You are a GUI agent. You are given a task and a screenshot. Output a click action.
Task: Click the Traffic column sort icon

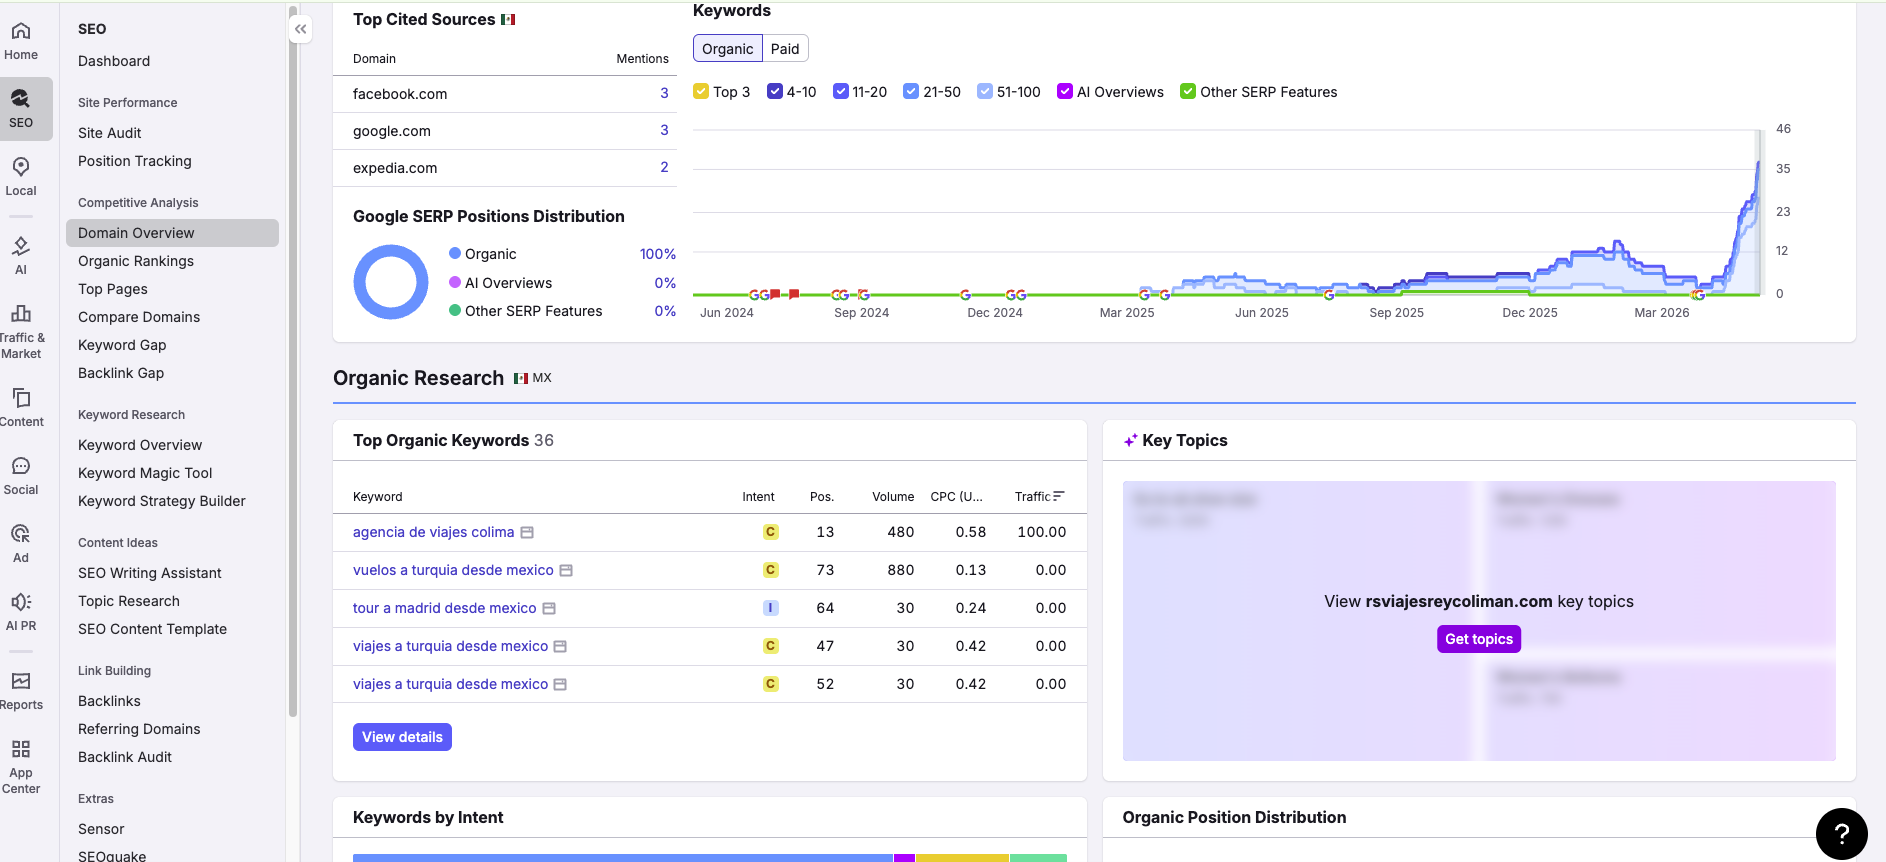[1059, 496]
